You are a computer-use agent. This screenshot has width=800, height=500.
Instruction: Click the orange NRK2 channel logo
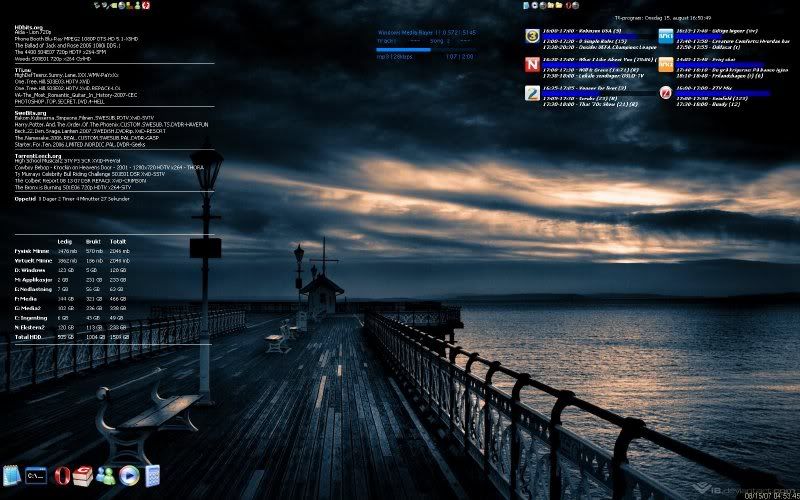pyautogui.click(x=666, y=64)
